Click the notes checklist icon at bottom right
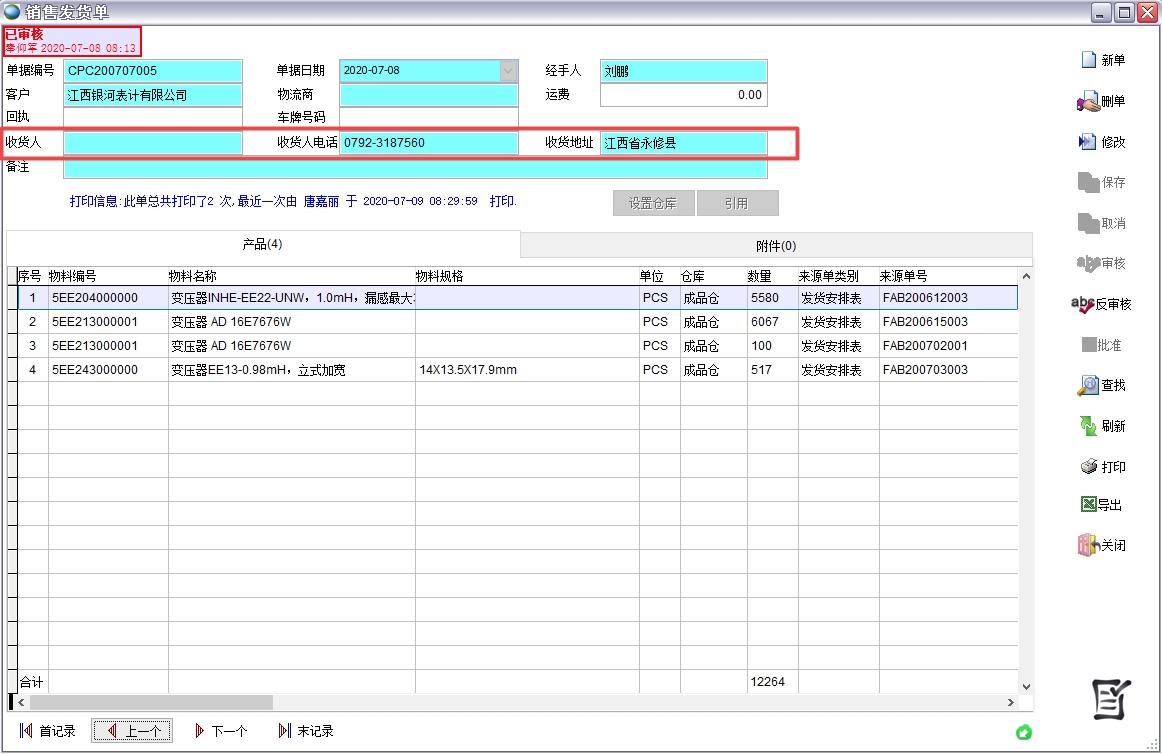 [x=1111, y=697]
